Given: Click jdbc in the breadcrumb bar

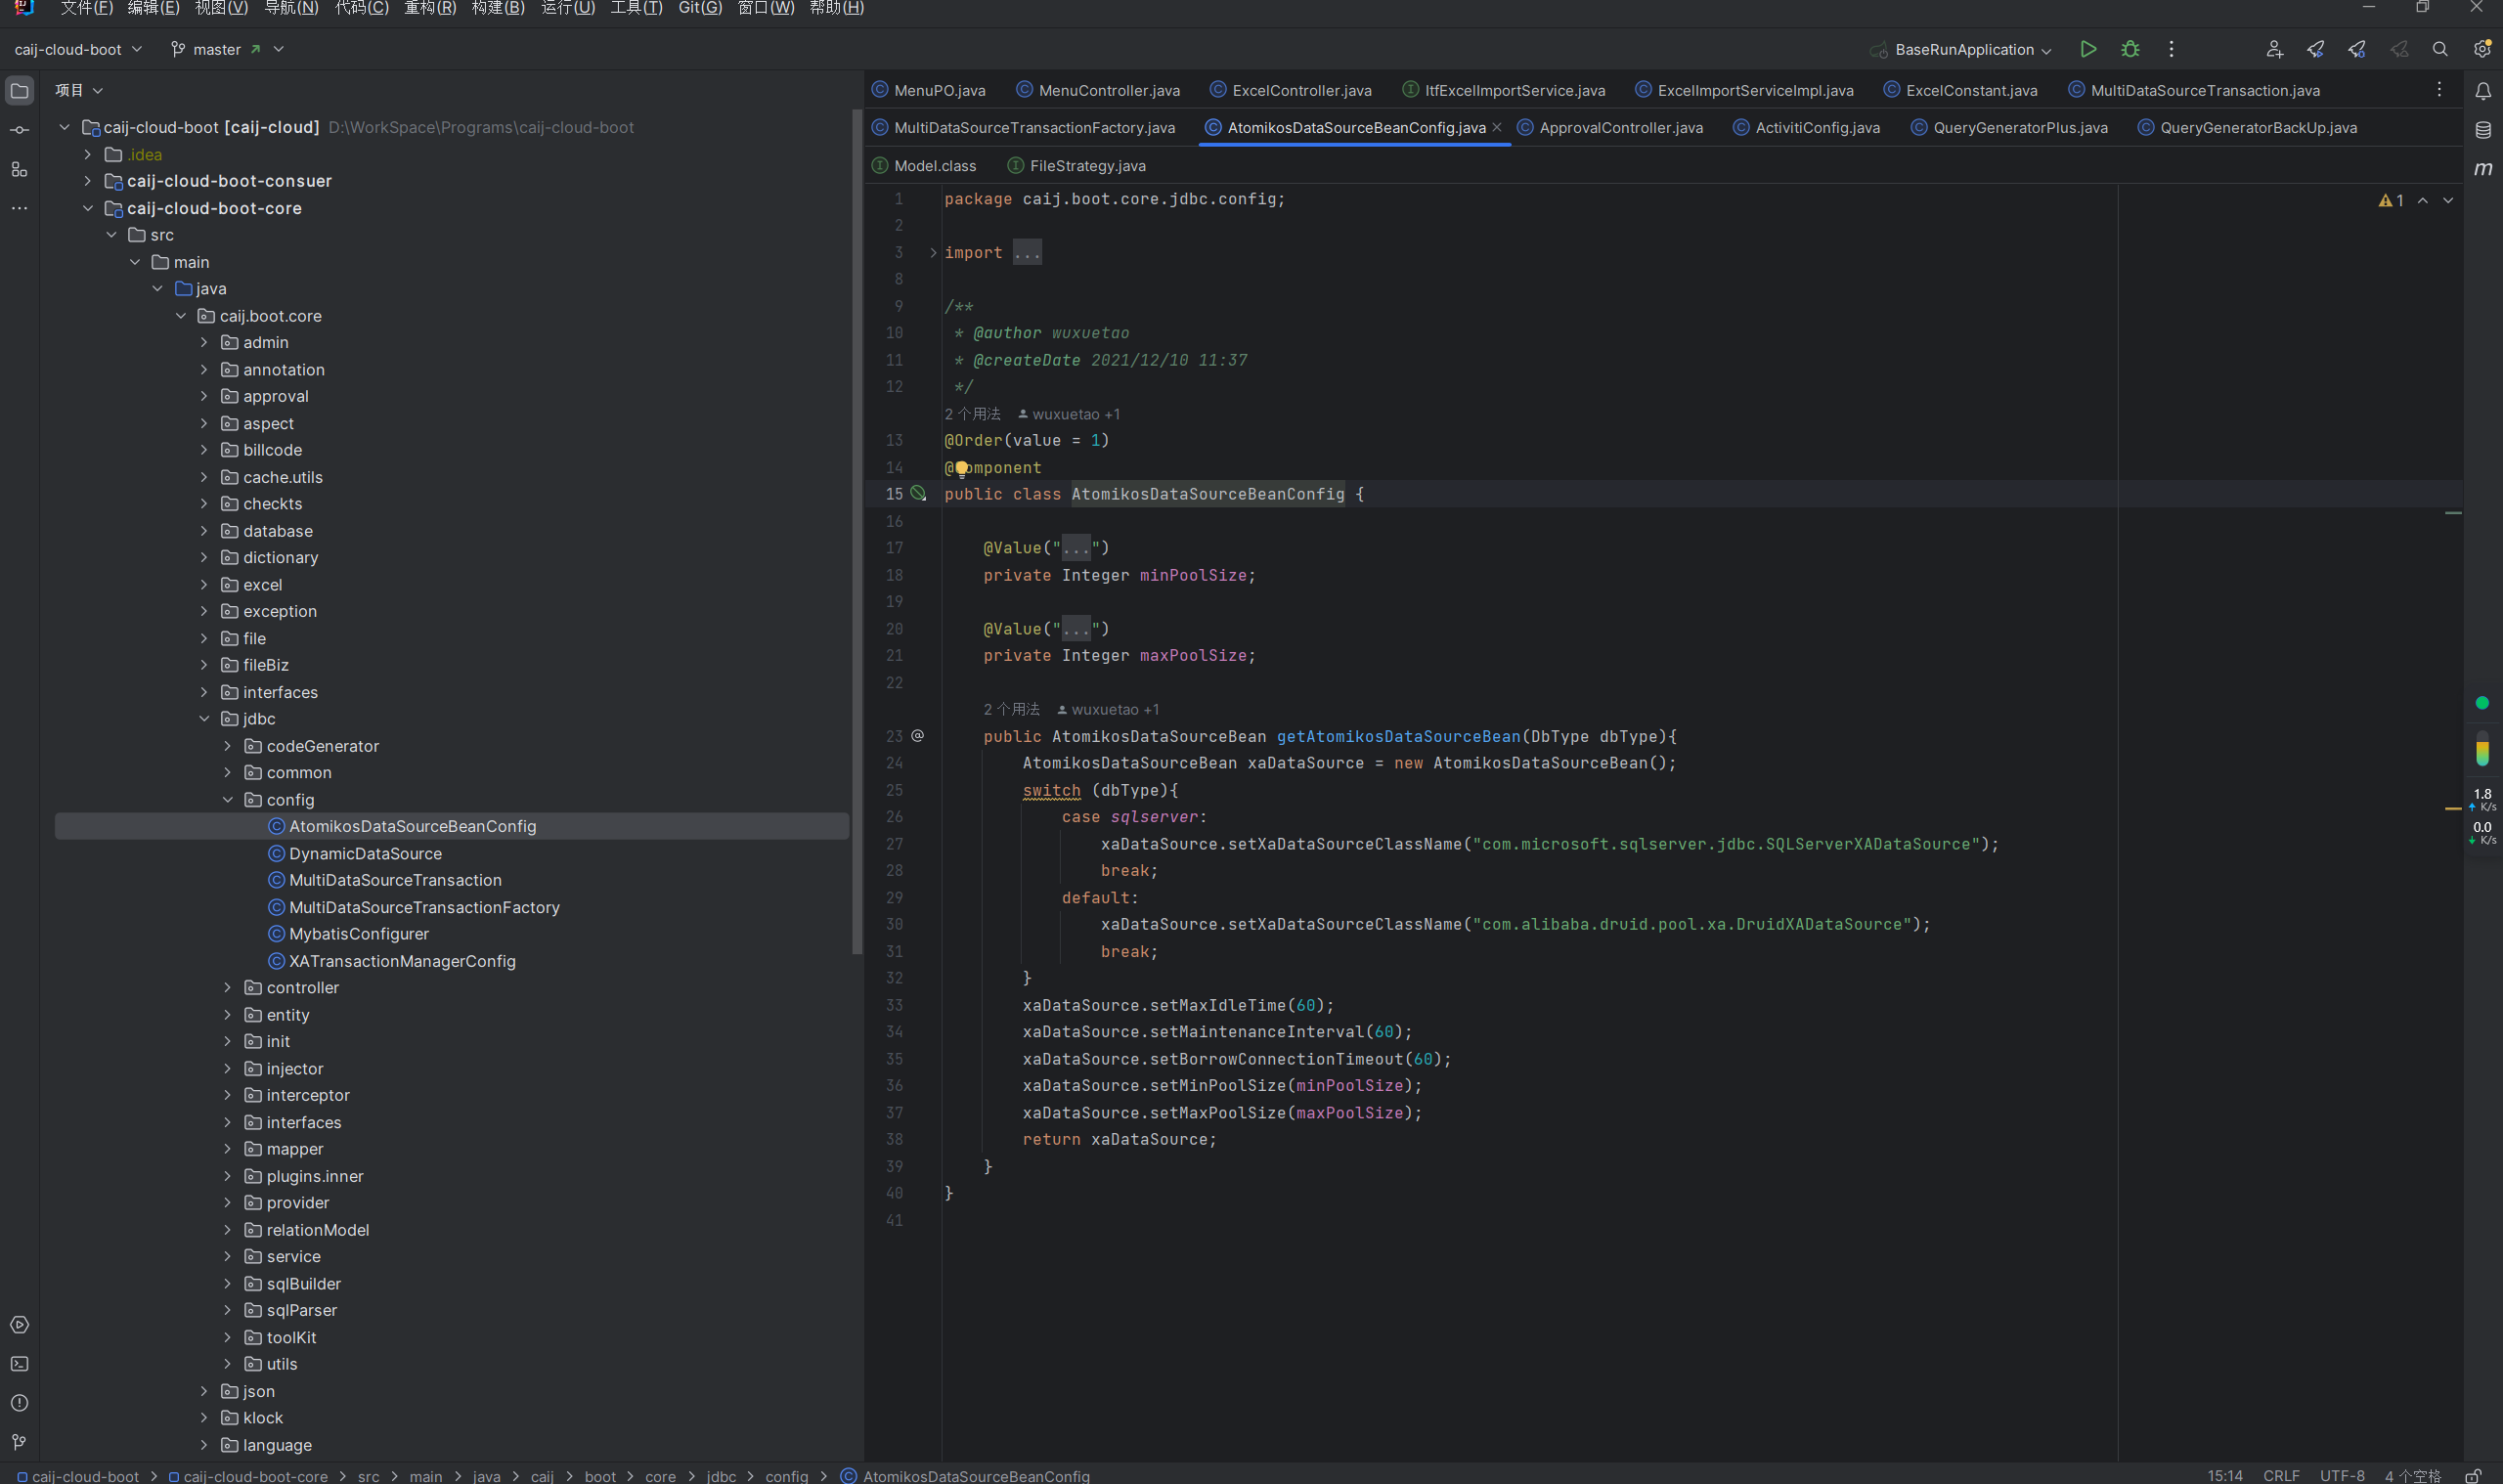Looking at the screenshot, I should [x=721, y=1476].
